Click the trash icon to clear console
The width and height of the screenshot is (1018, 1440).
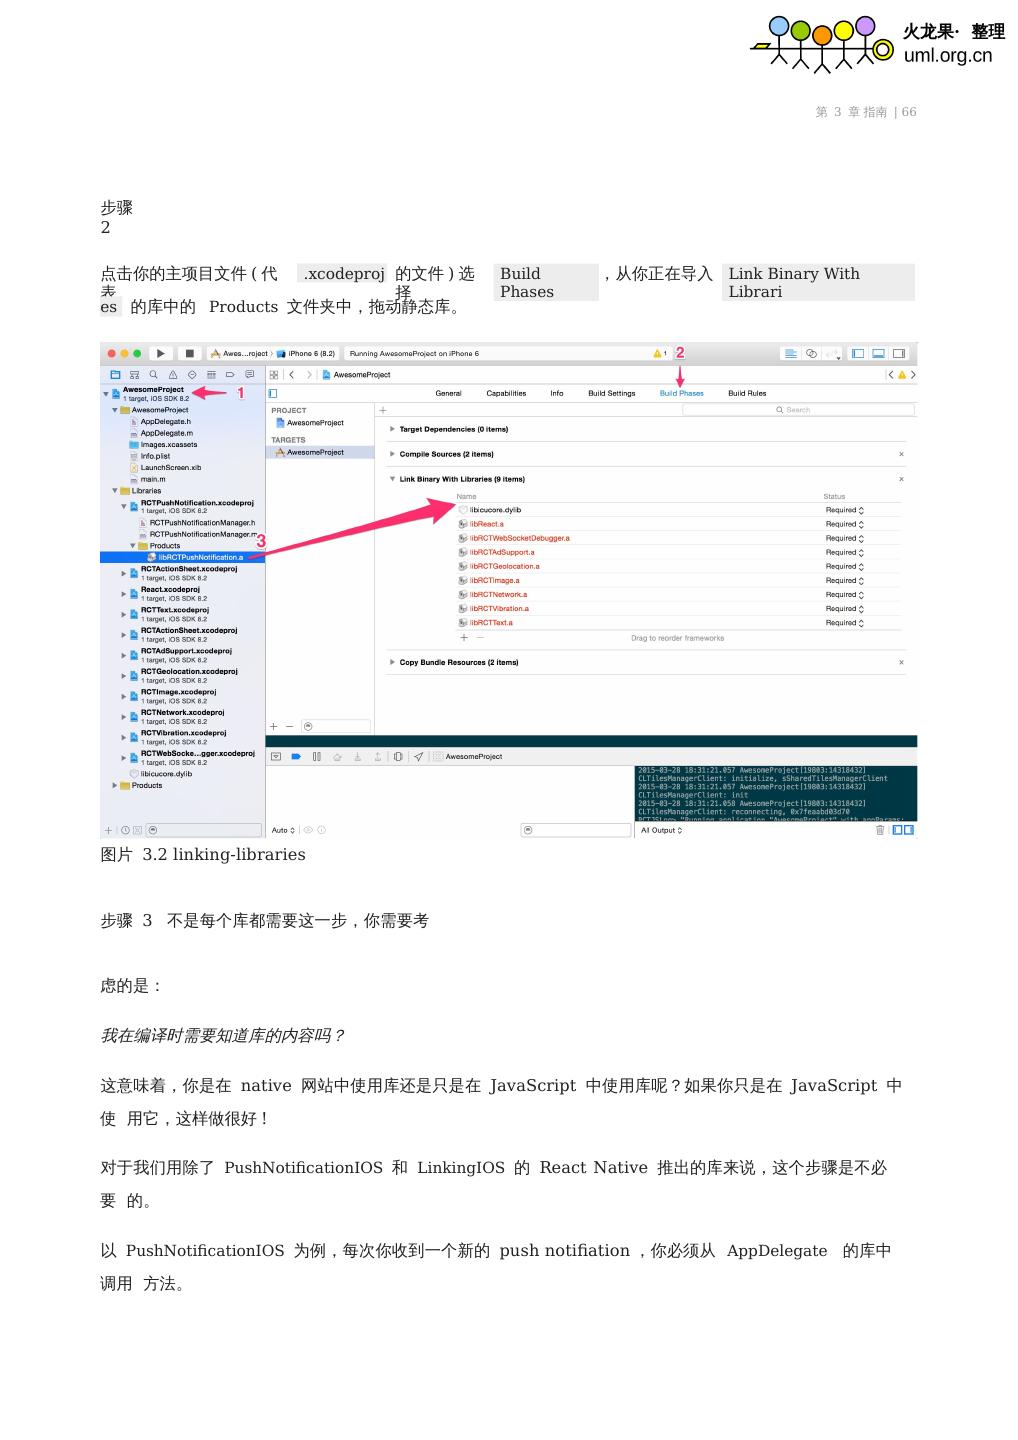tap(880, 830)
